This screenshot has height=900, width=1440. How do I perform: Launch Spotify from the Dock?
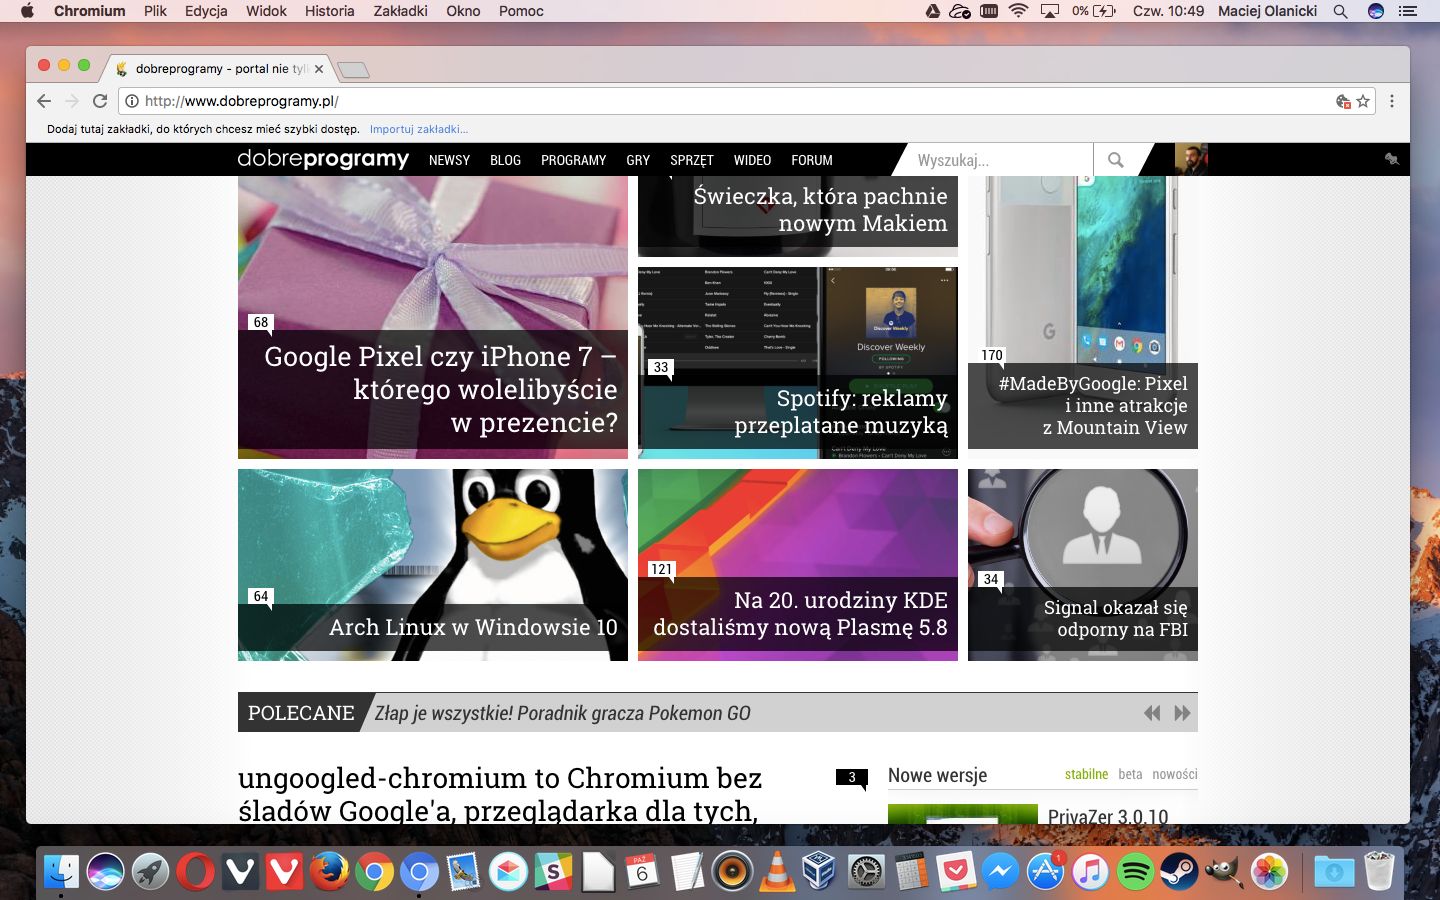pyautogui.click(x=1135, y=872)
